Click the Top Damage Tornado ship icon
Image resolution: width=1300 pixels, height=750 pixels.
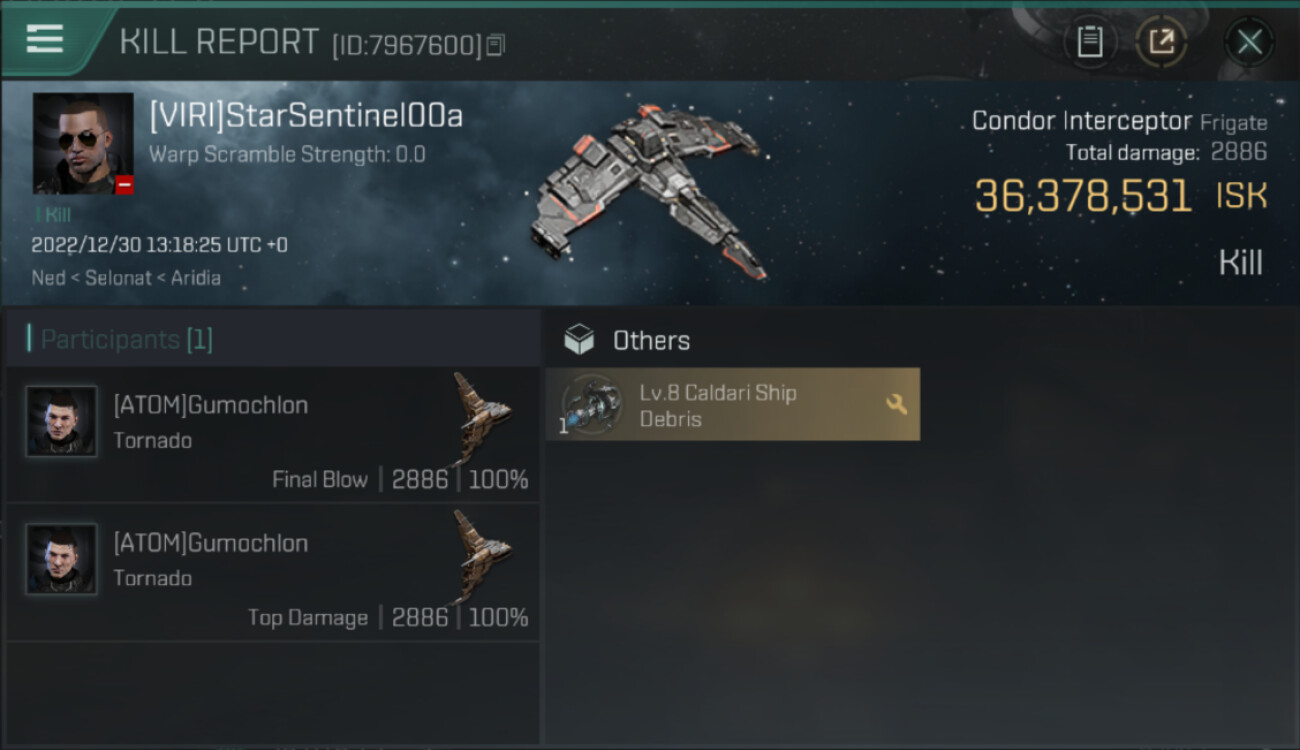coord(480,556)
